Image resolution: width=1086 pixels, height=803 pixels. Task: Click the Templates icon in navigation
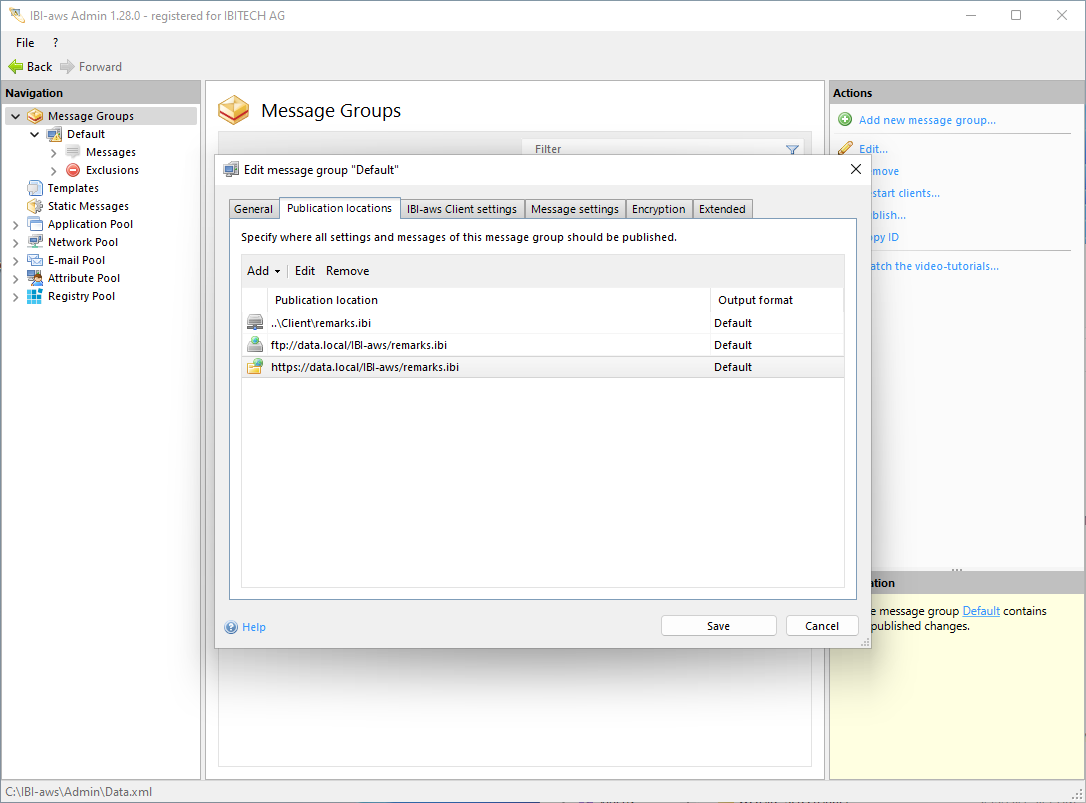click(35, 188)
